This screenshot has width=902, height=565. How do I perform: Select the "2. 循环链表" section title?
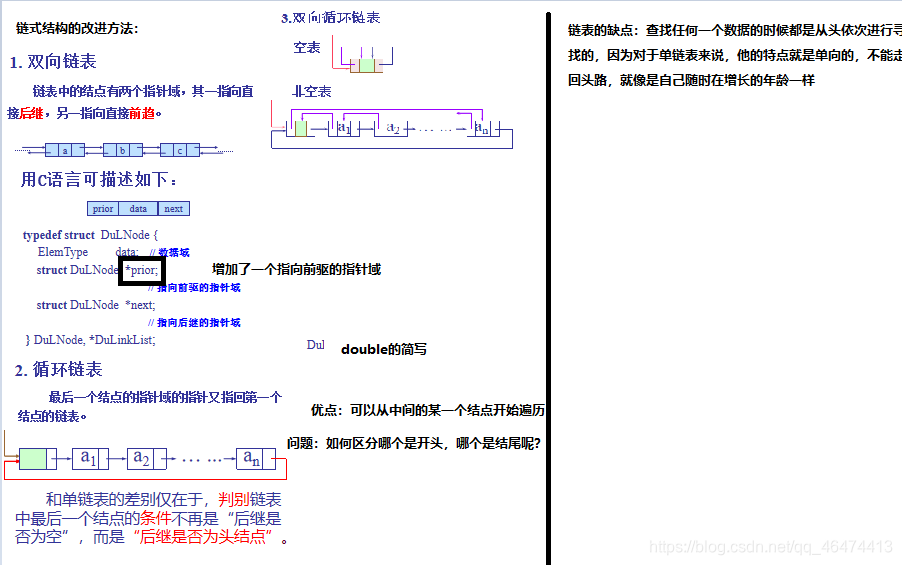pos(58,369)
